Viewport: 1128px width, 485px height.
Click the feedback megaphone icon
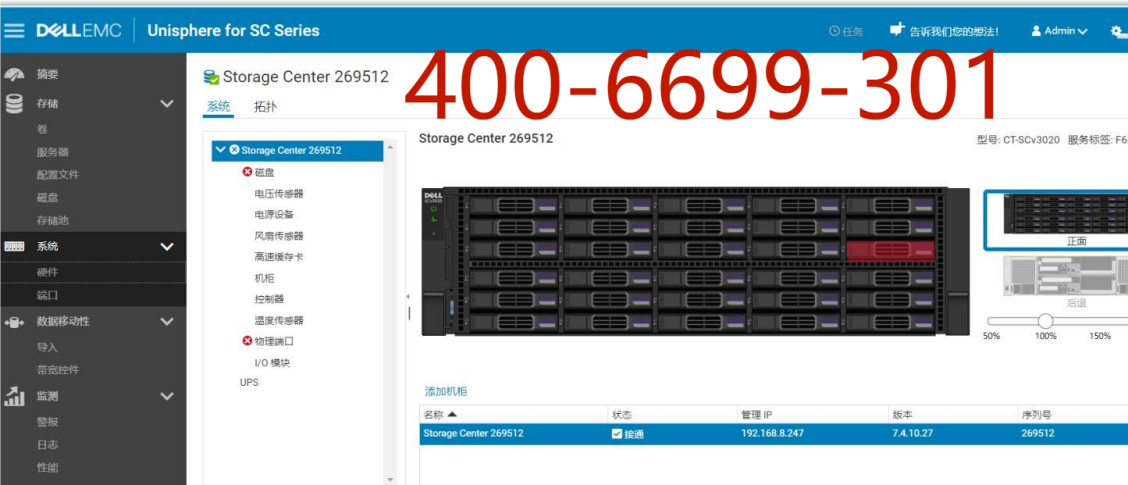pos(896,30)
